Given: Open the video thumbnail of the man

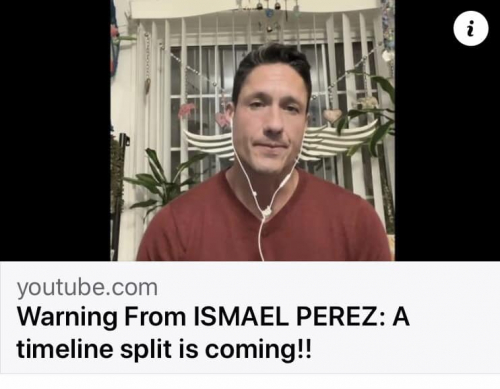Looking at the screenshot, I should pyautogui.click(x=252, y=130).
